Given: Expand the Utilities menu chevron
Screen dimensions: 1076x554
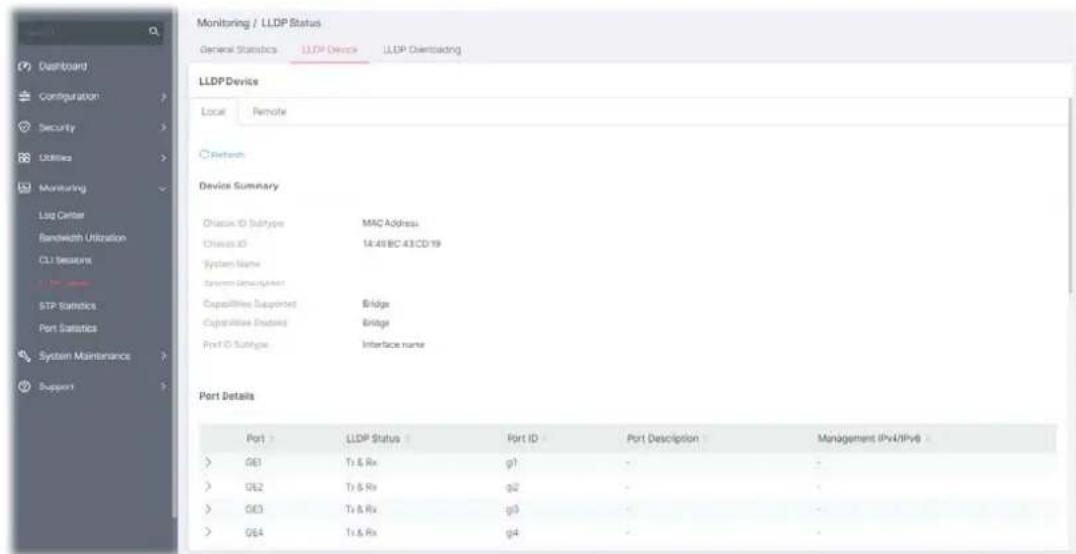Looking at the screenshot, I should (x=163, y=158).
